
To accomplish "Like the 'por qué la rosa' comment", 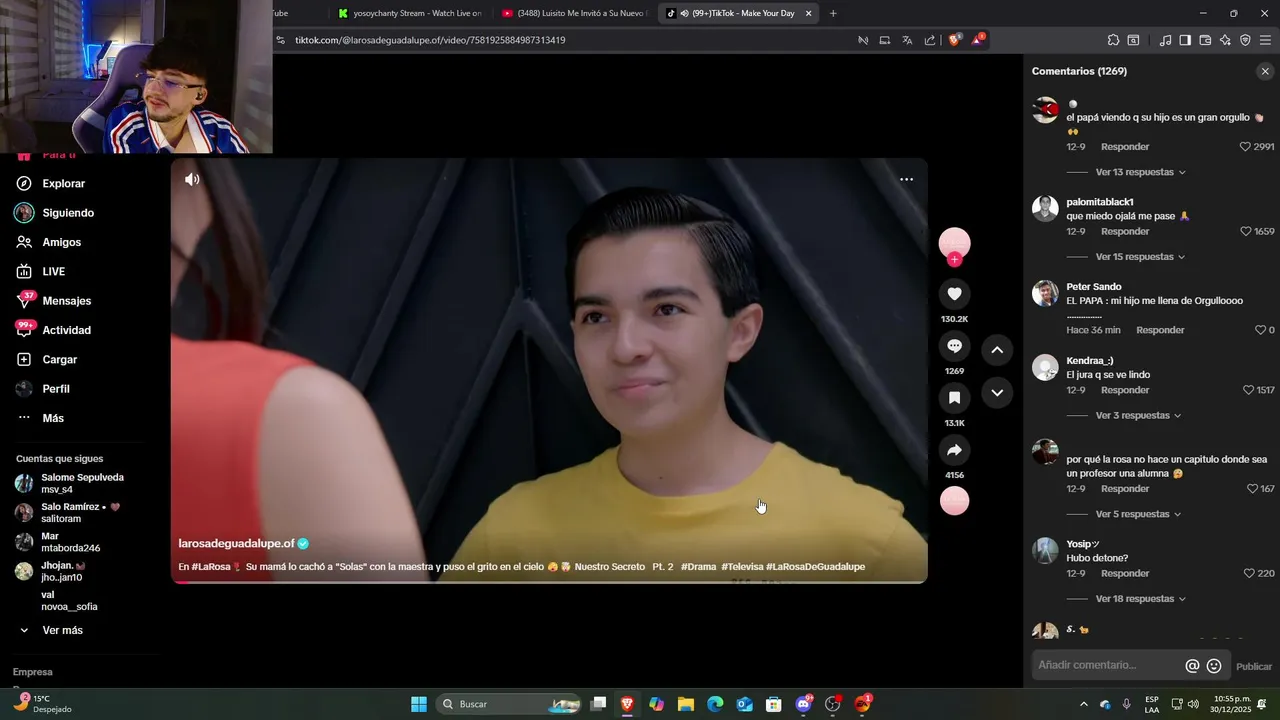I will coord(1252,489).
